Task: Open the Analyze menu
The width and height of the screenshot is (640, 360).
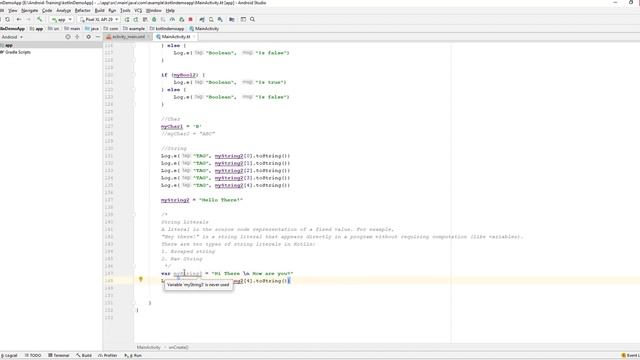Action: tap(63, 10)
